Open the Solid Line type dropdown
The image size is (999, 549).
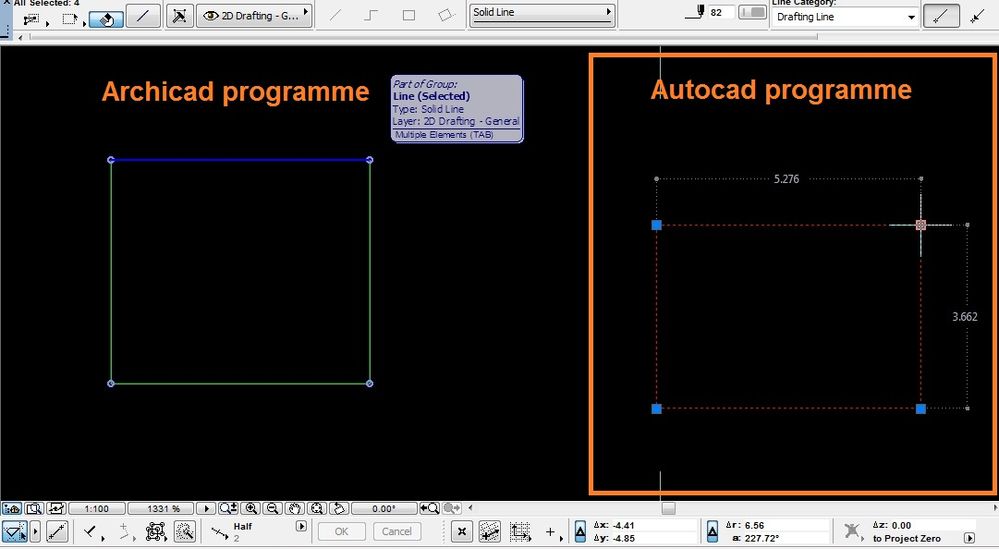click(542, 15)
